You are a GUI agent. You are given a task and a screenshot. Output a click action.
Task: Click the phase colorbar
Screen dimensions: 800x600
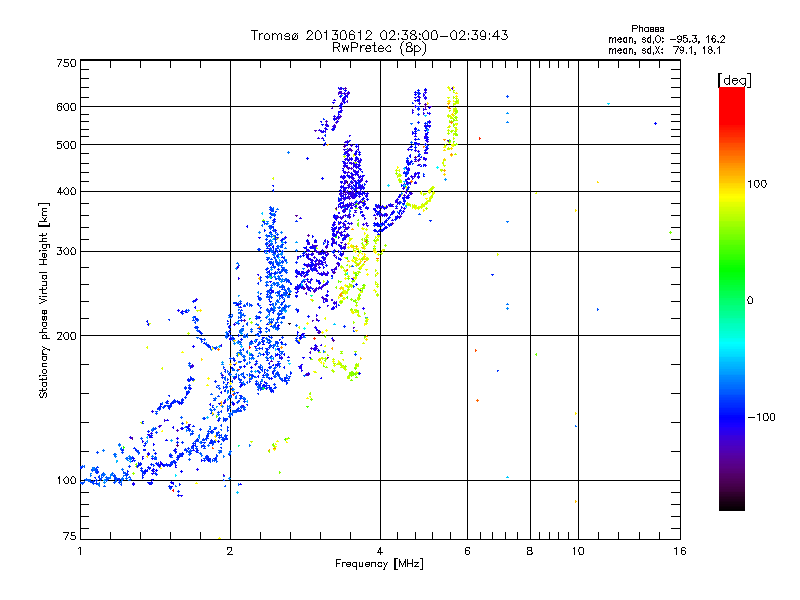pyautogui.click(x=732, y=299)
